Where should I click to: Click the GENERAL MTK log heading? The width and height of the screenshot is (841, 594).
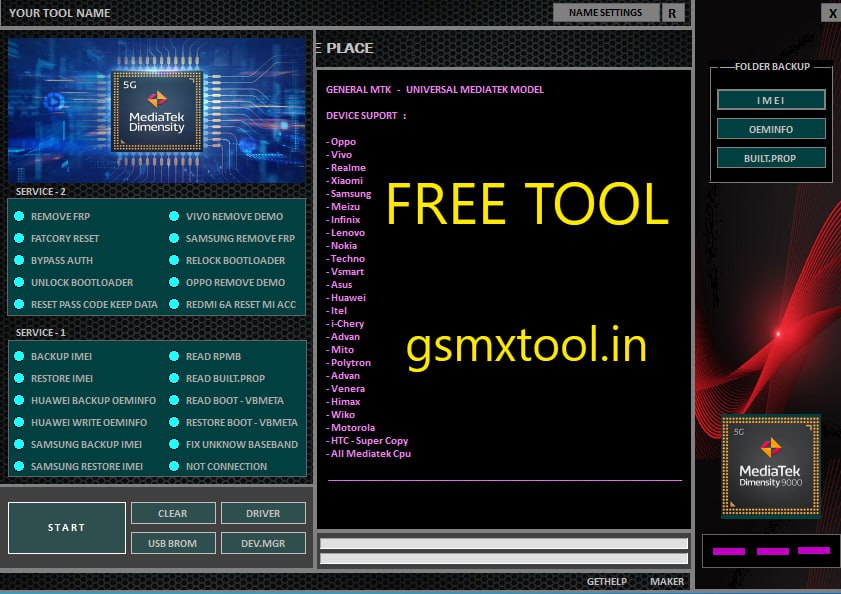(434, 90)
